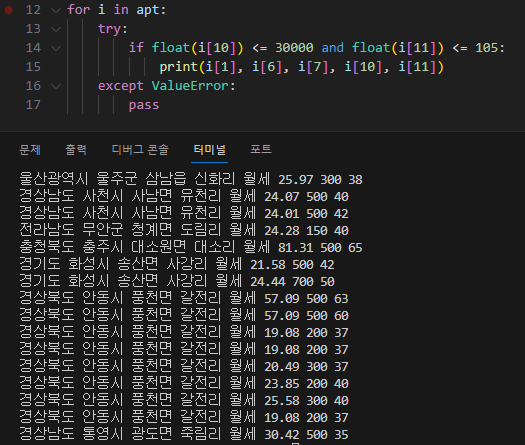Click terminal row ending 24.01 500 42
This screenshot has height=445, width=525.
184,213
